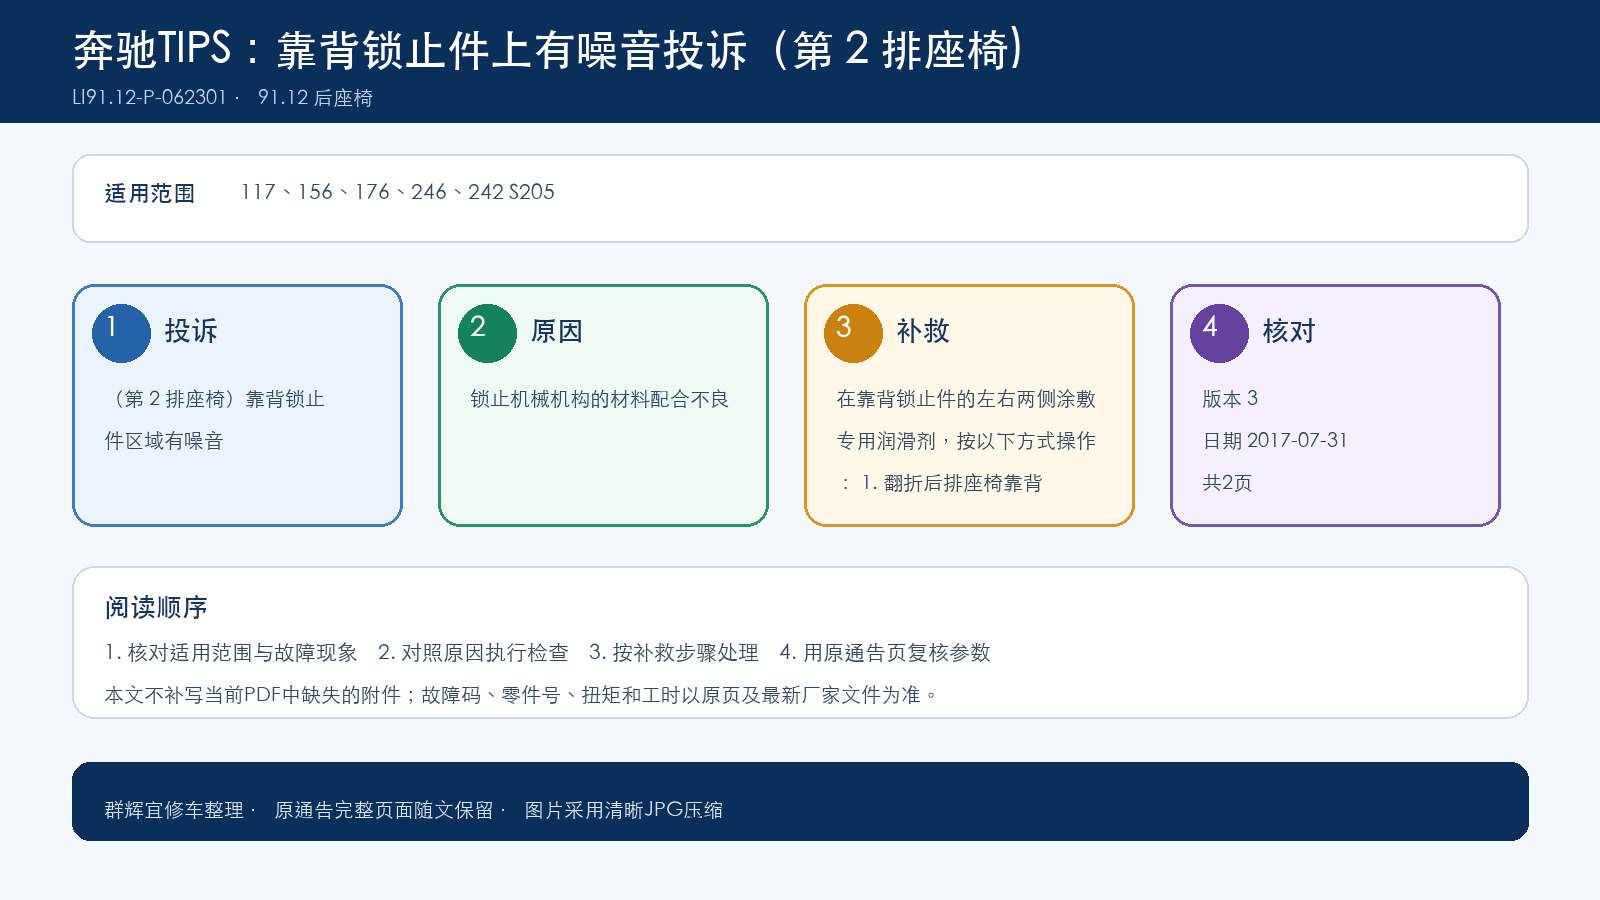Click the blue number 1 circle
The height and width of the screenshot is (900, 1600).
click(x=121, y=333)
